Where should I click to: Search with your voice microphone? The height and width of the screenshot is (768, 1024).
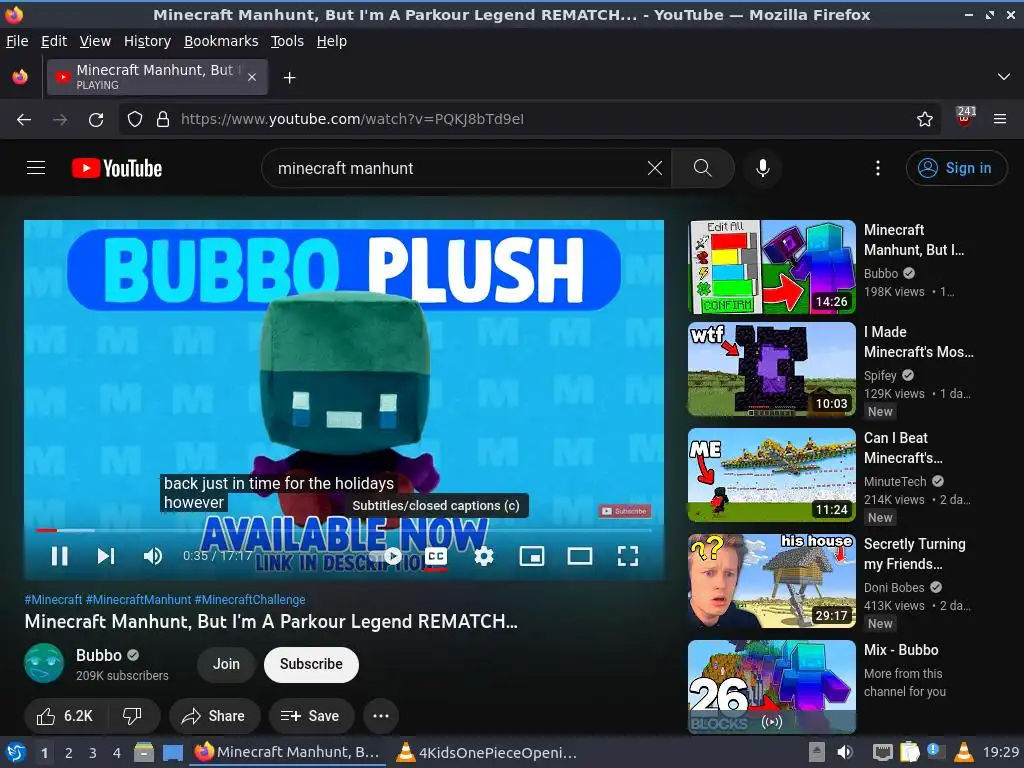pos(762,168)
